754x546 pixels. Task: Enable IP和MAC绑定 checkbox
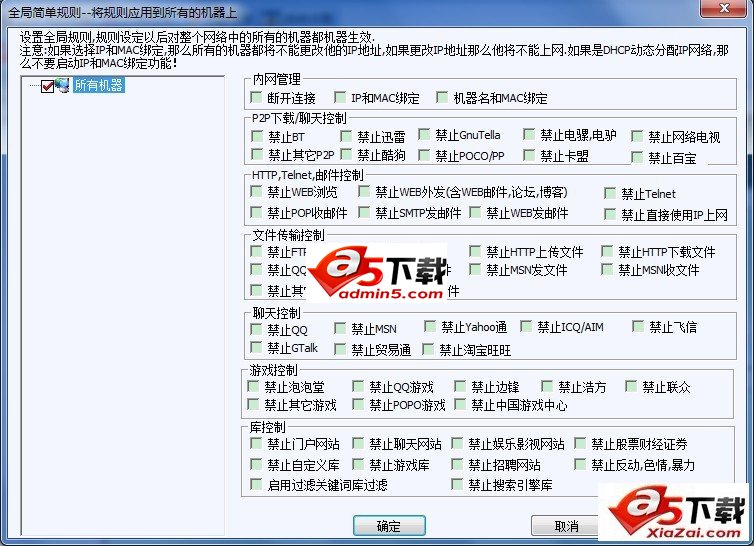340,98
